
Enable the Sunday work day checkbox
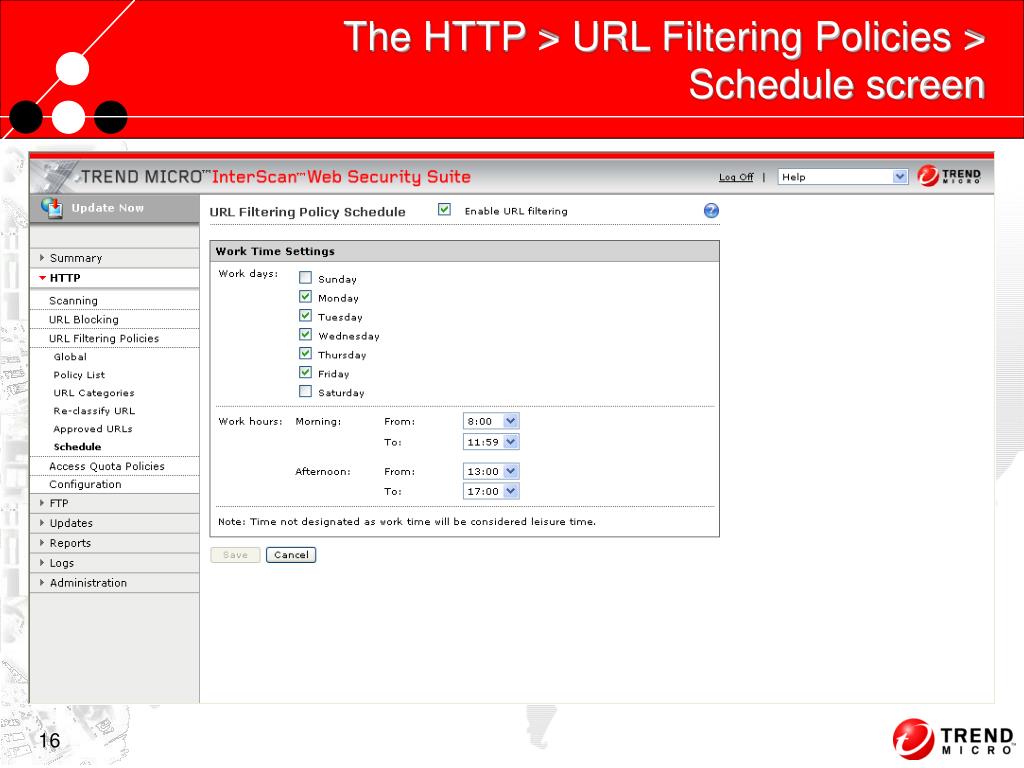(305, 278)
